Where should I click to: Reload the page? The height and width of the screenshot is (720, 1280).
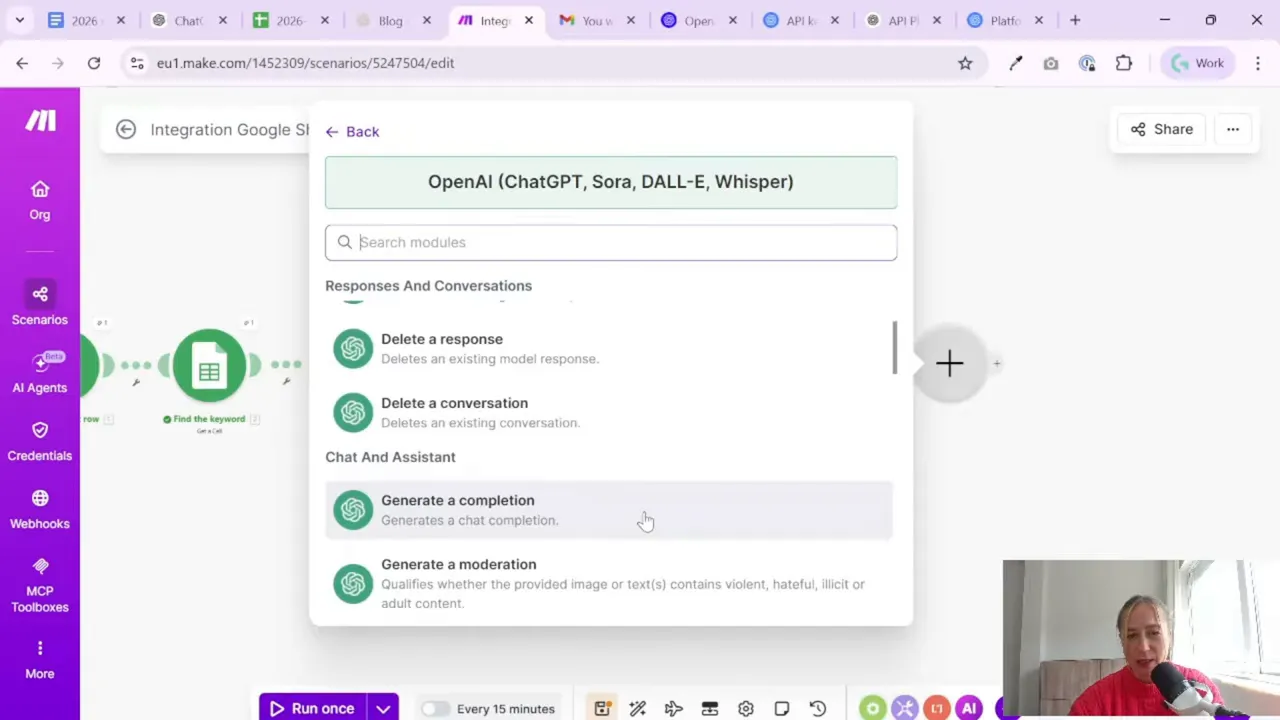point(94,63)
